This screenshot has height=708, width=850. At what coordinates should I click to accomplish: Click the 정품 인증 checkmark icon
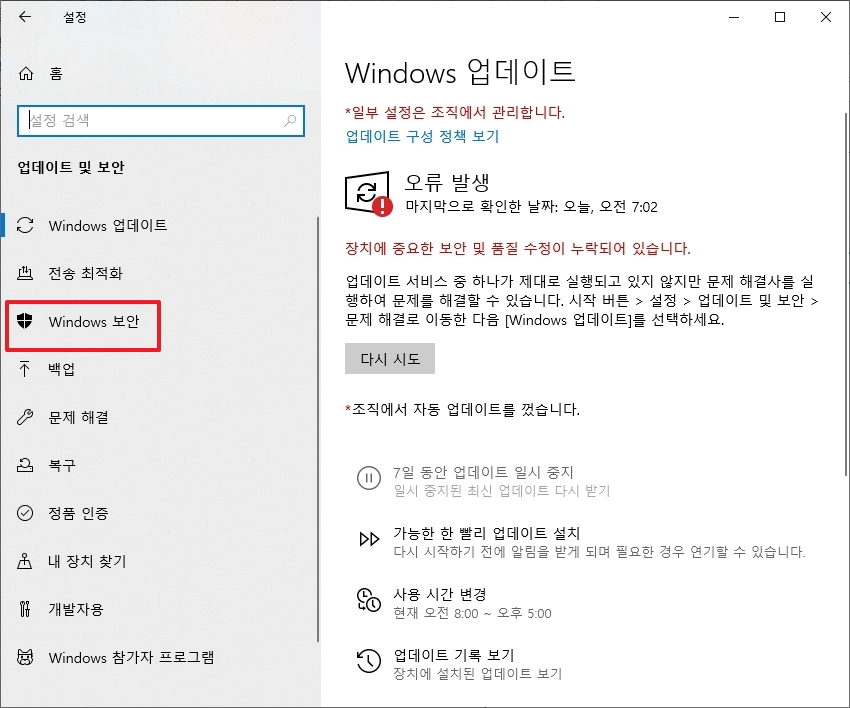tap(25, 513)
